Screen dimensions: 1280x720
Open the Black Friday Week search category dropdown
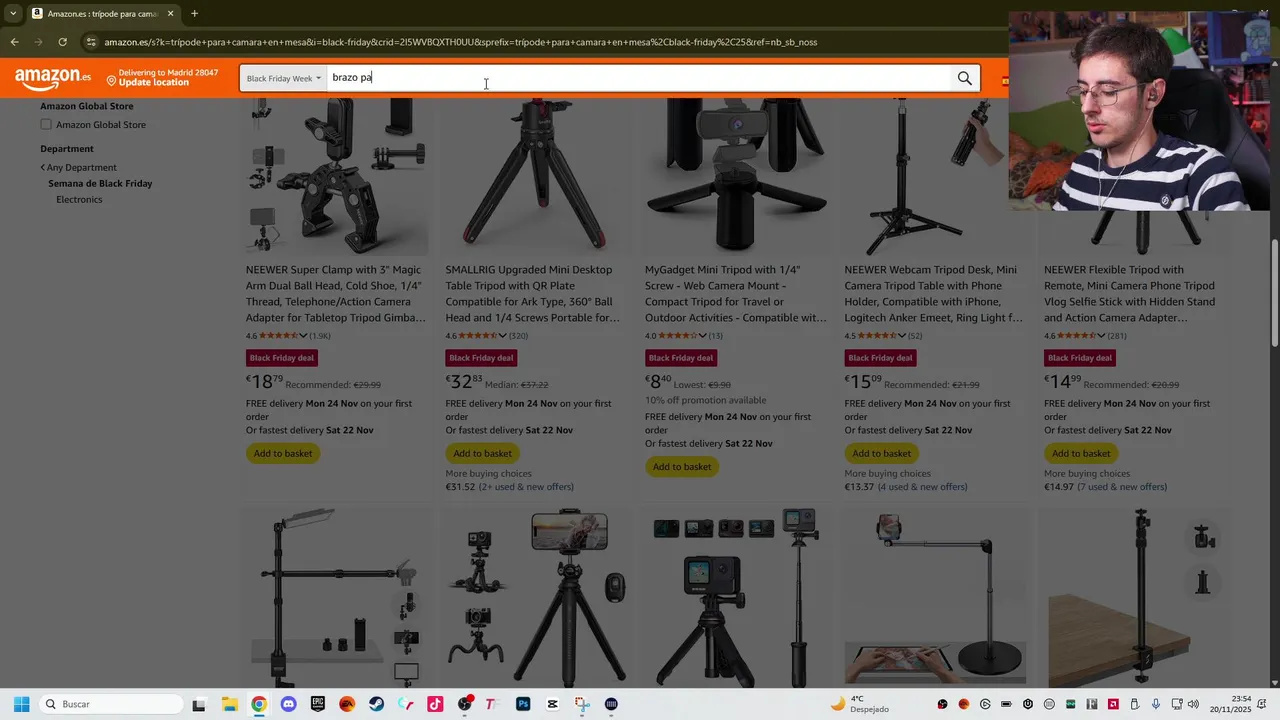coord(284,78)
